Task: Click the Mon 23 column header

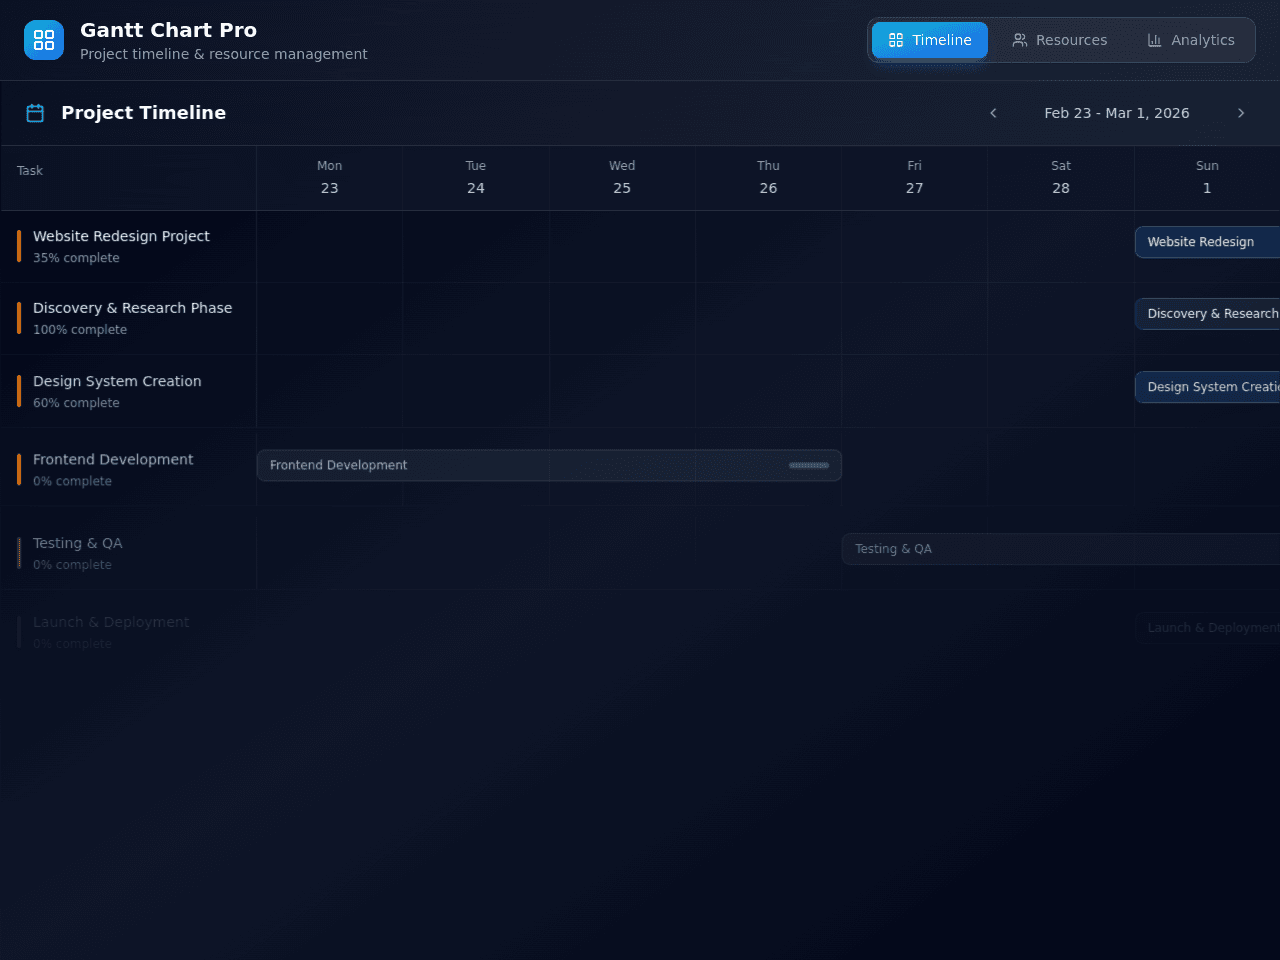Action: (x=330, y=178)
